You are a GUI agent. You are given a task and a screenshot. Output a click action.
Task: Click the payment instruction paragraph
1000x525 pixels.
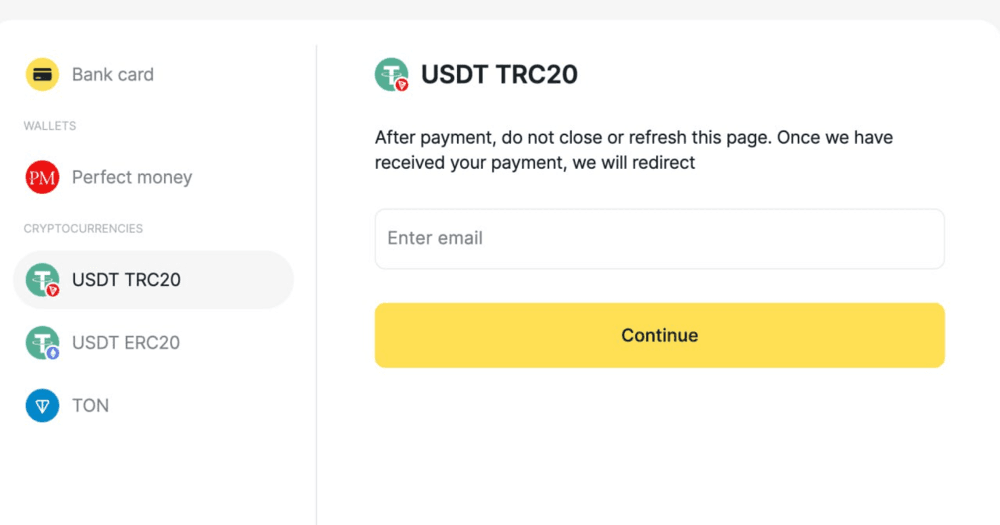(x=634, y=149)
